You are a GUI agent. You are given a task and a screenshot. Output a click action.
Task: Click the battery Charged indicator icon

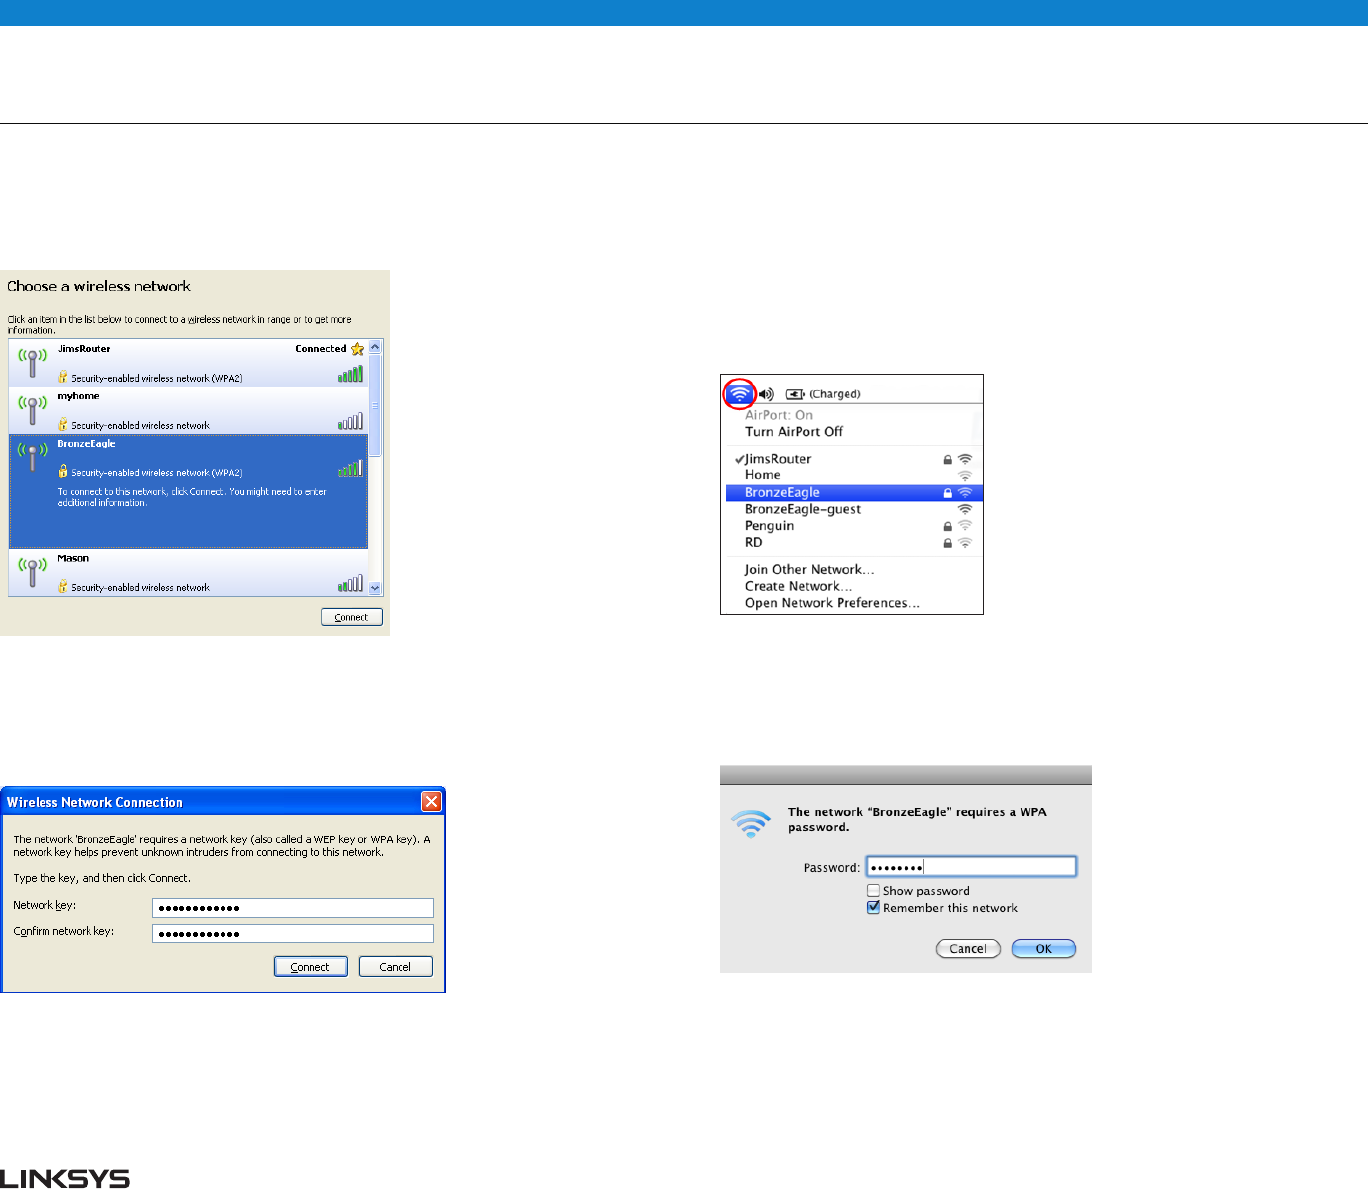(795, 394)
